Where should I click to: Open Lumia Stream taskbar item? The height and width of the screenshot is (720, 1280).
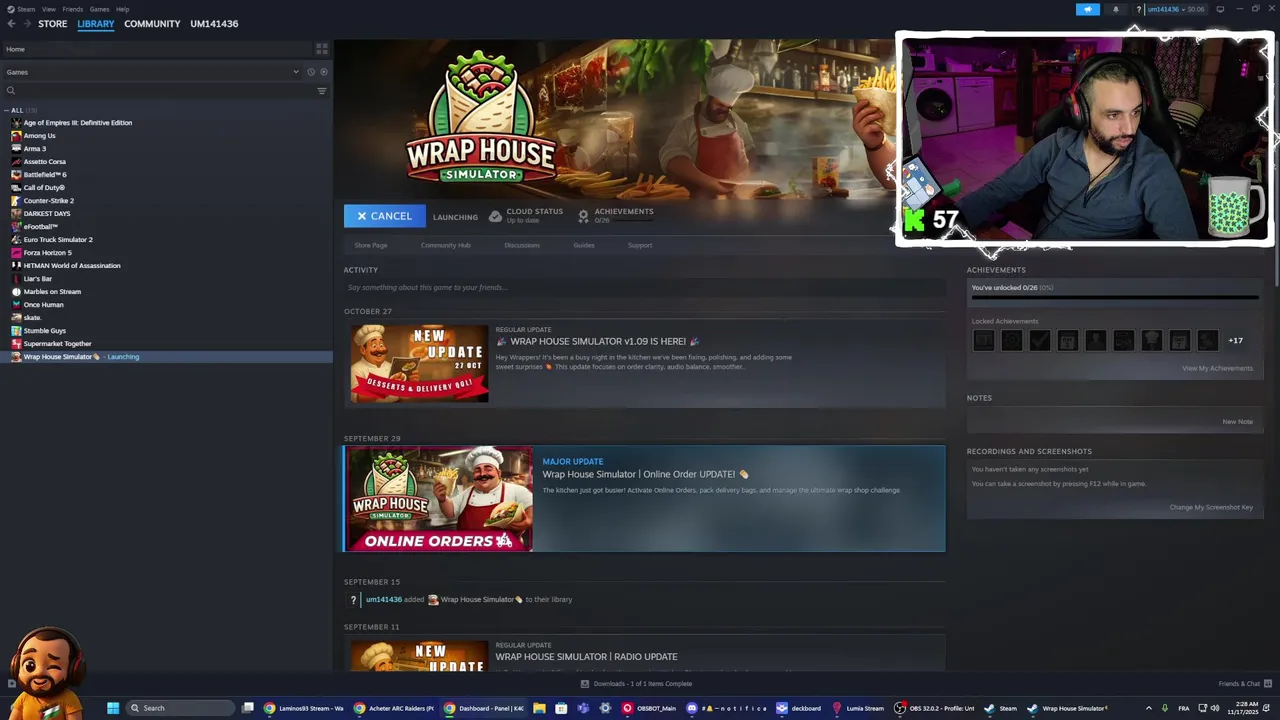click(858, 708)
